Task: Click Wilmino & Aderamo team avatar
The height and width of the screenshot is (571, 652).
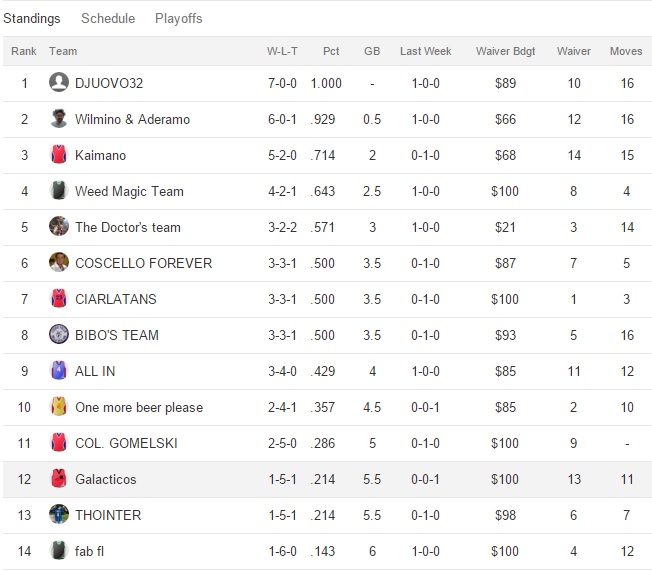Action: [59, 119]
